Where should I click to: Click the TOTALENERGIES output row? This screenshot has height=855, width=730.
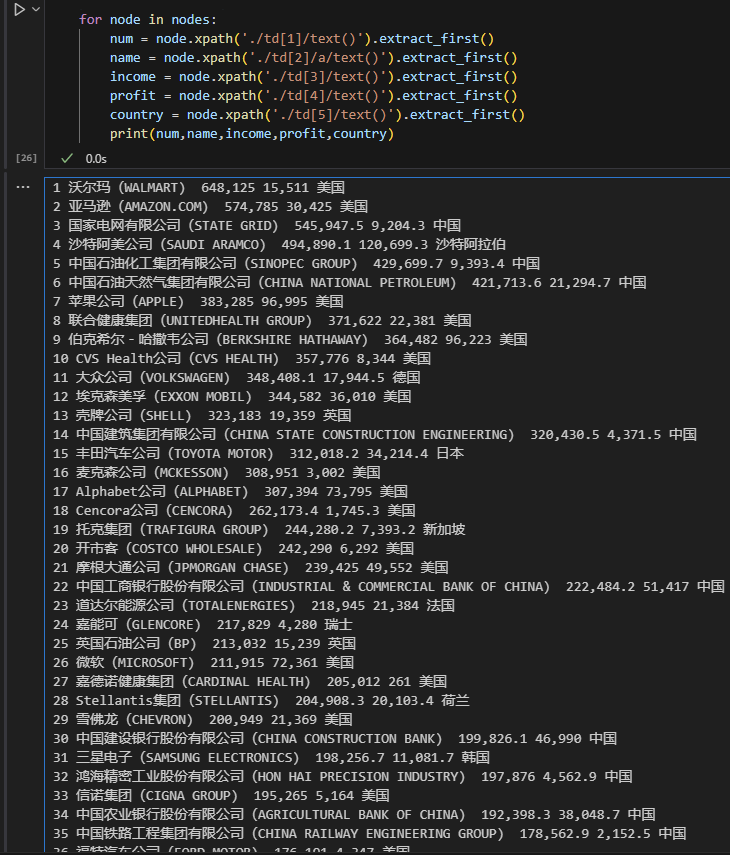point(254,606)
